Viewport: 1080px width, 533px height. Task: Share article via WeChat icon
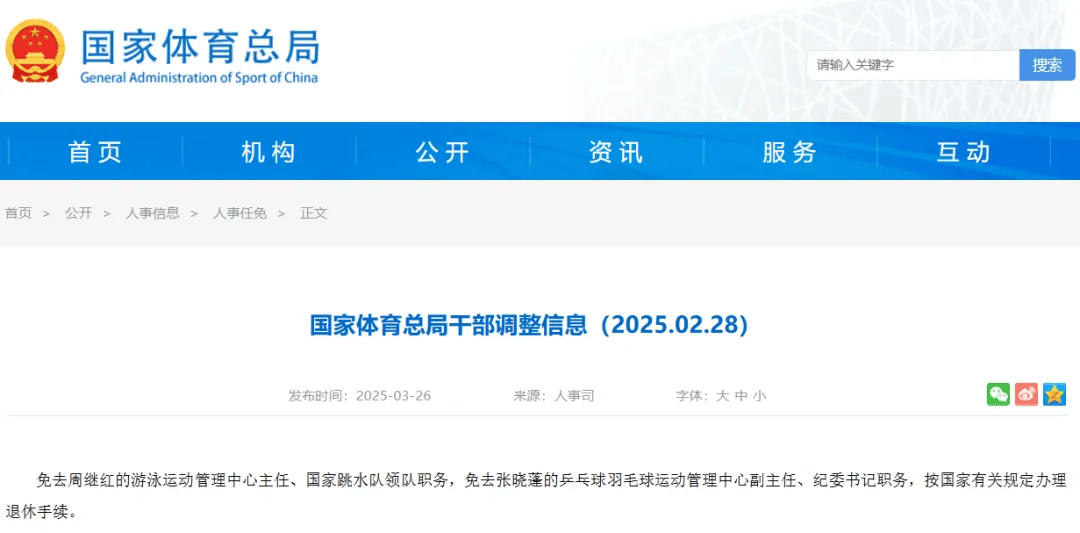998,394
